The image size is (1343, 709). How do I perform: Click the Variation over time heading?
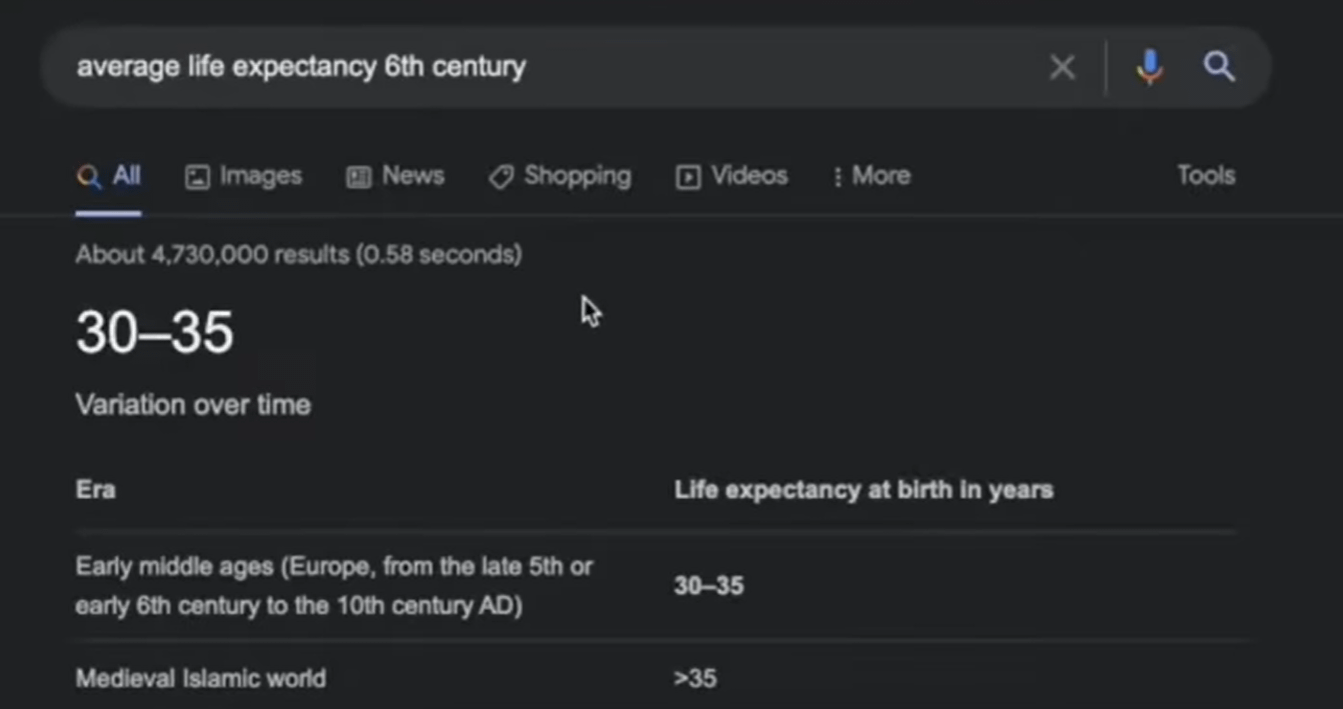[x=193, y=405]
